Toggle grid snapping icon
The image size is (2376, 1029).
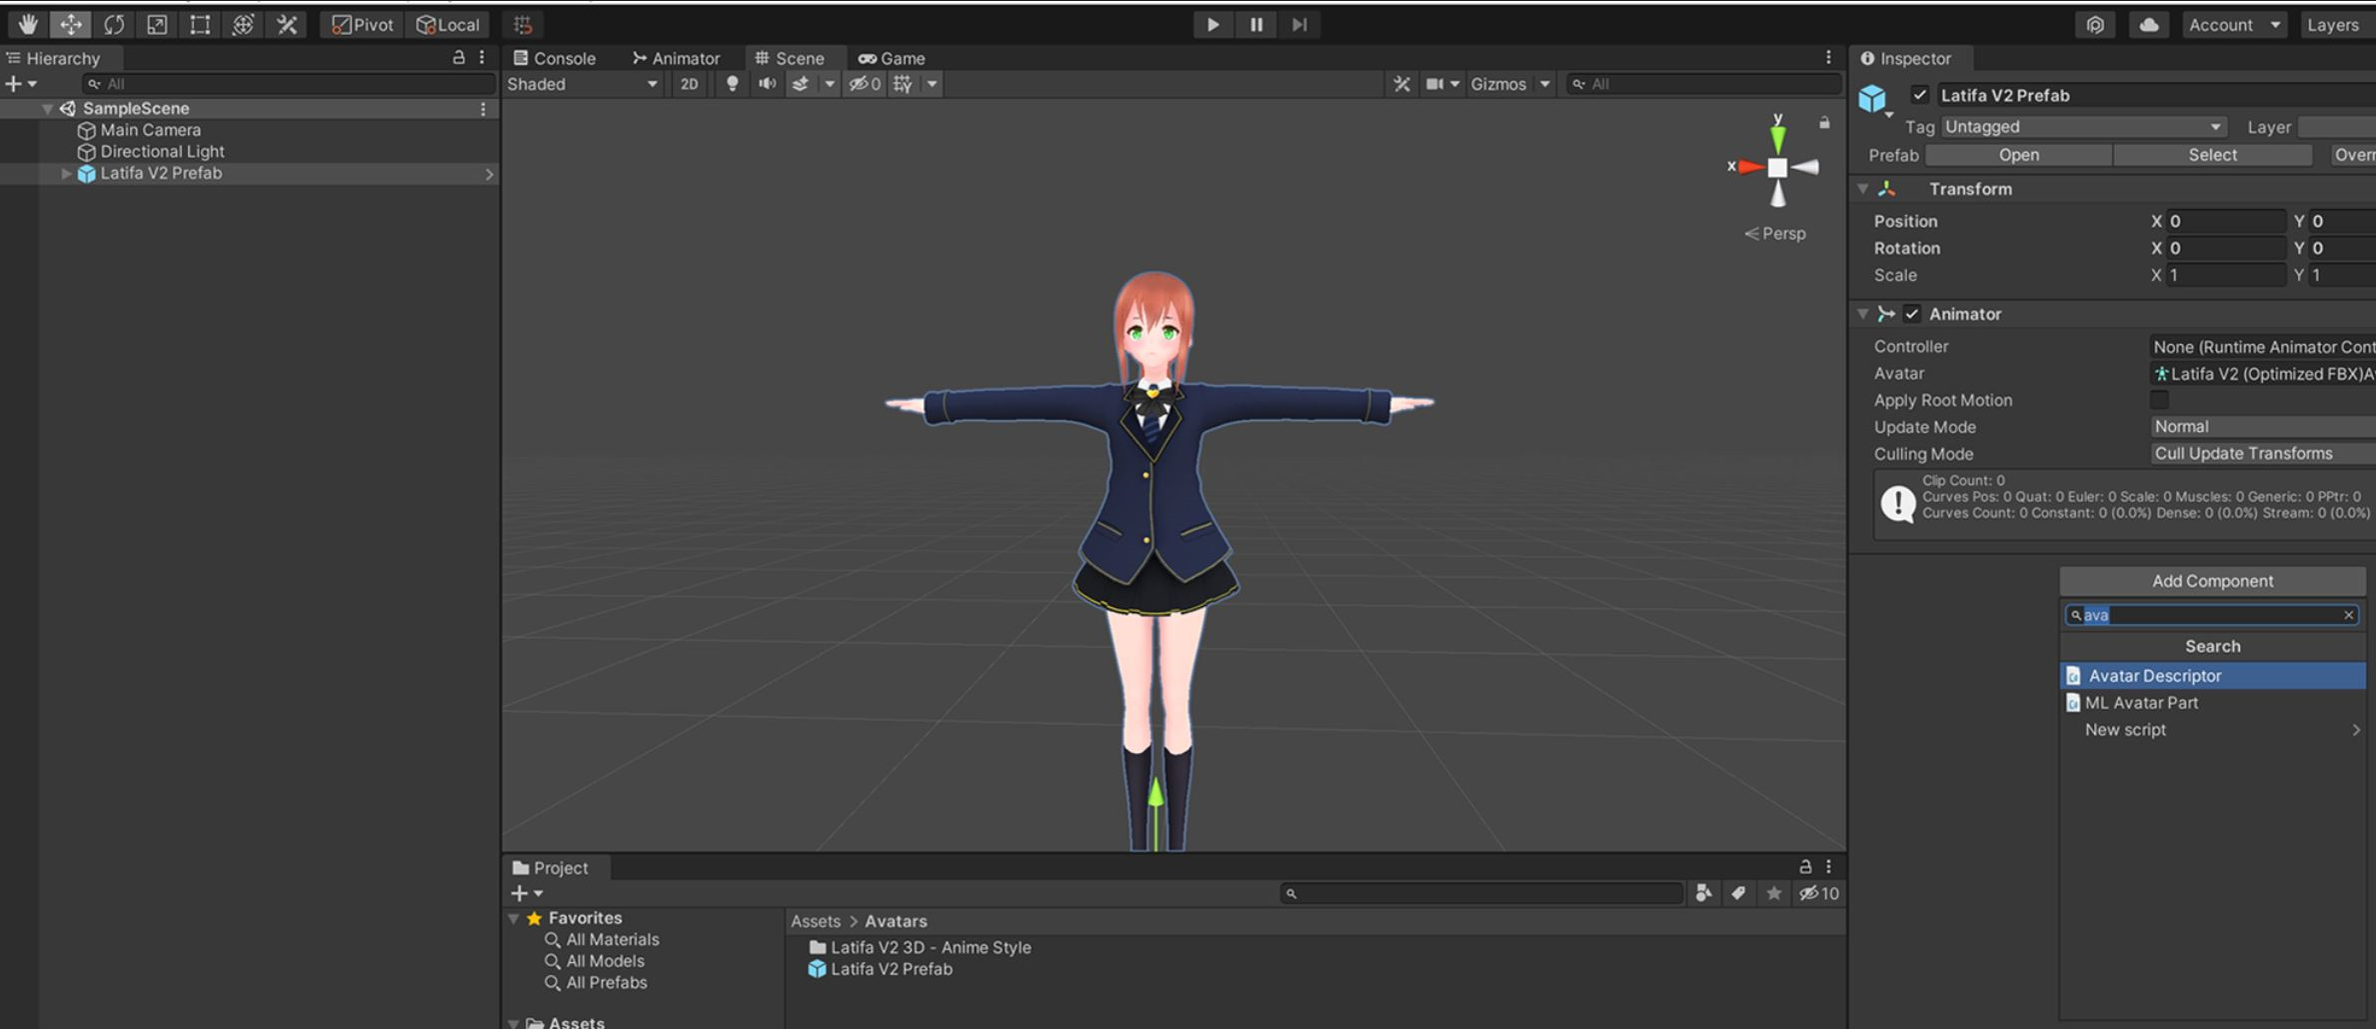click(523, 24)
